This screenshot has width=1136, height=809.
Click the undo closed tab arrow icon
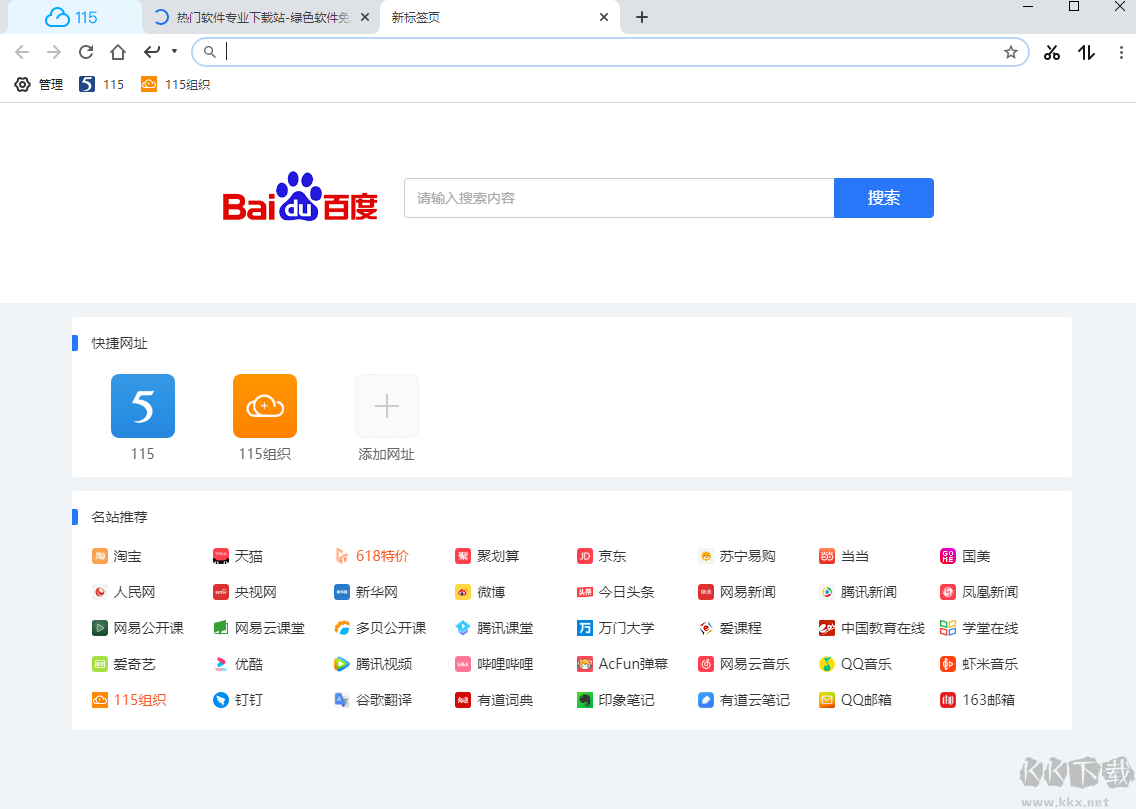151,51
